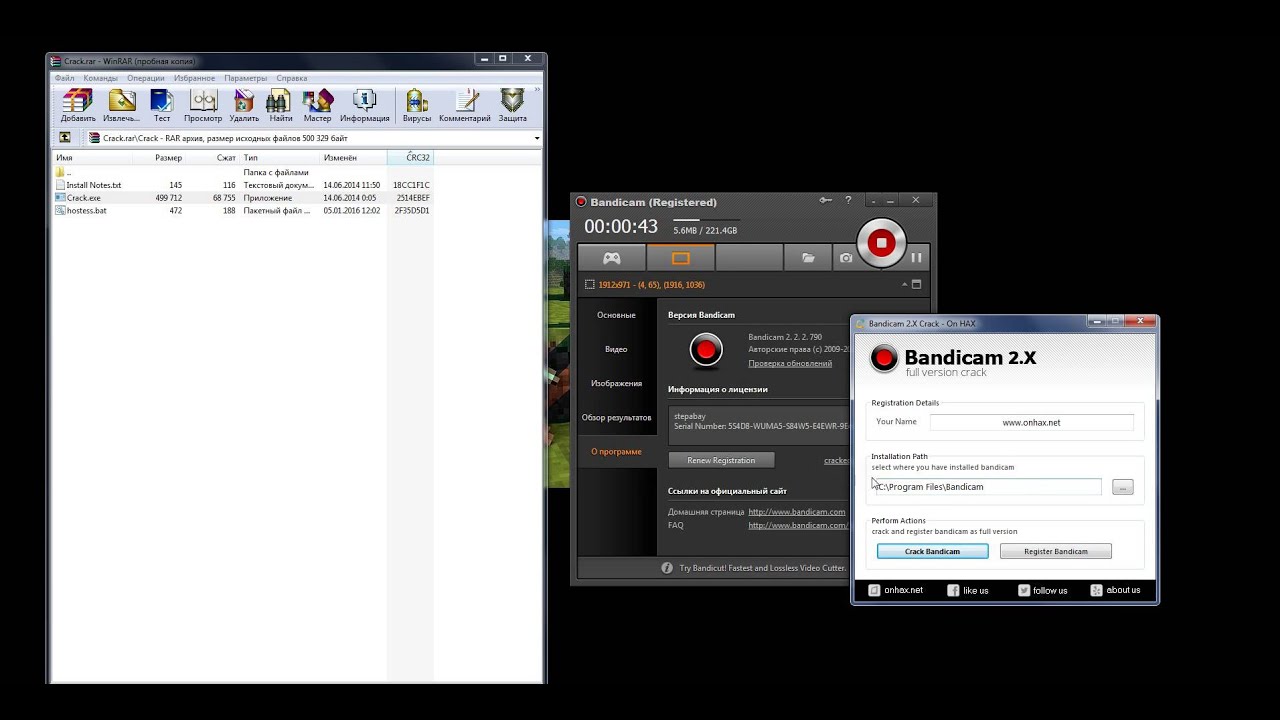The height and width of the screenshot is (720, 1280).
Task: Open the Операции menu in WinRAR
Action: tap(146, 78)
